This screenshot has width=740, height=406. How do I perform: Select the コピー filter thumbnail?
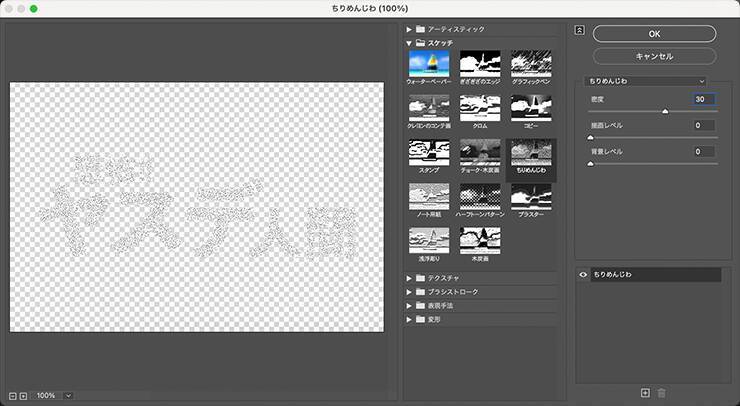tap(531, 108)
